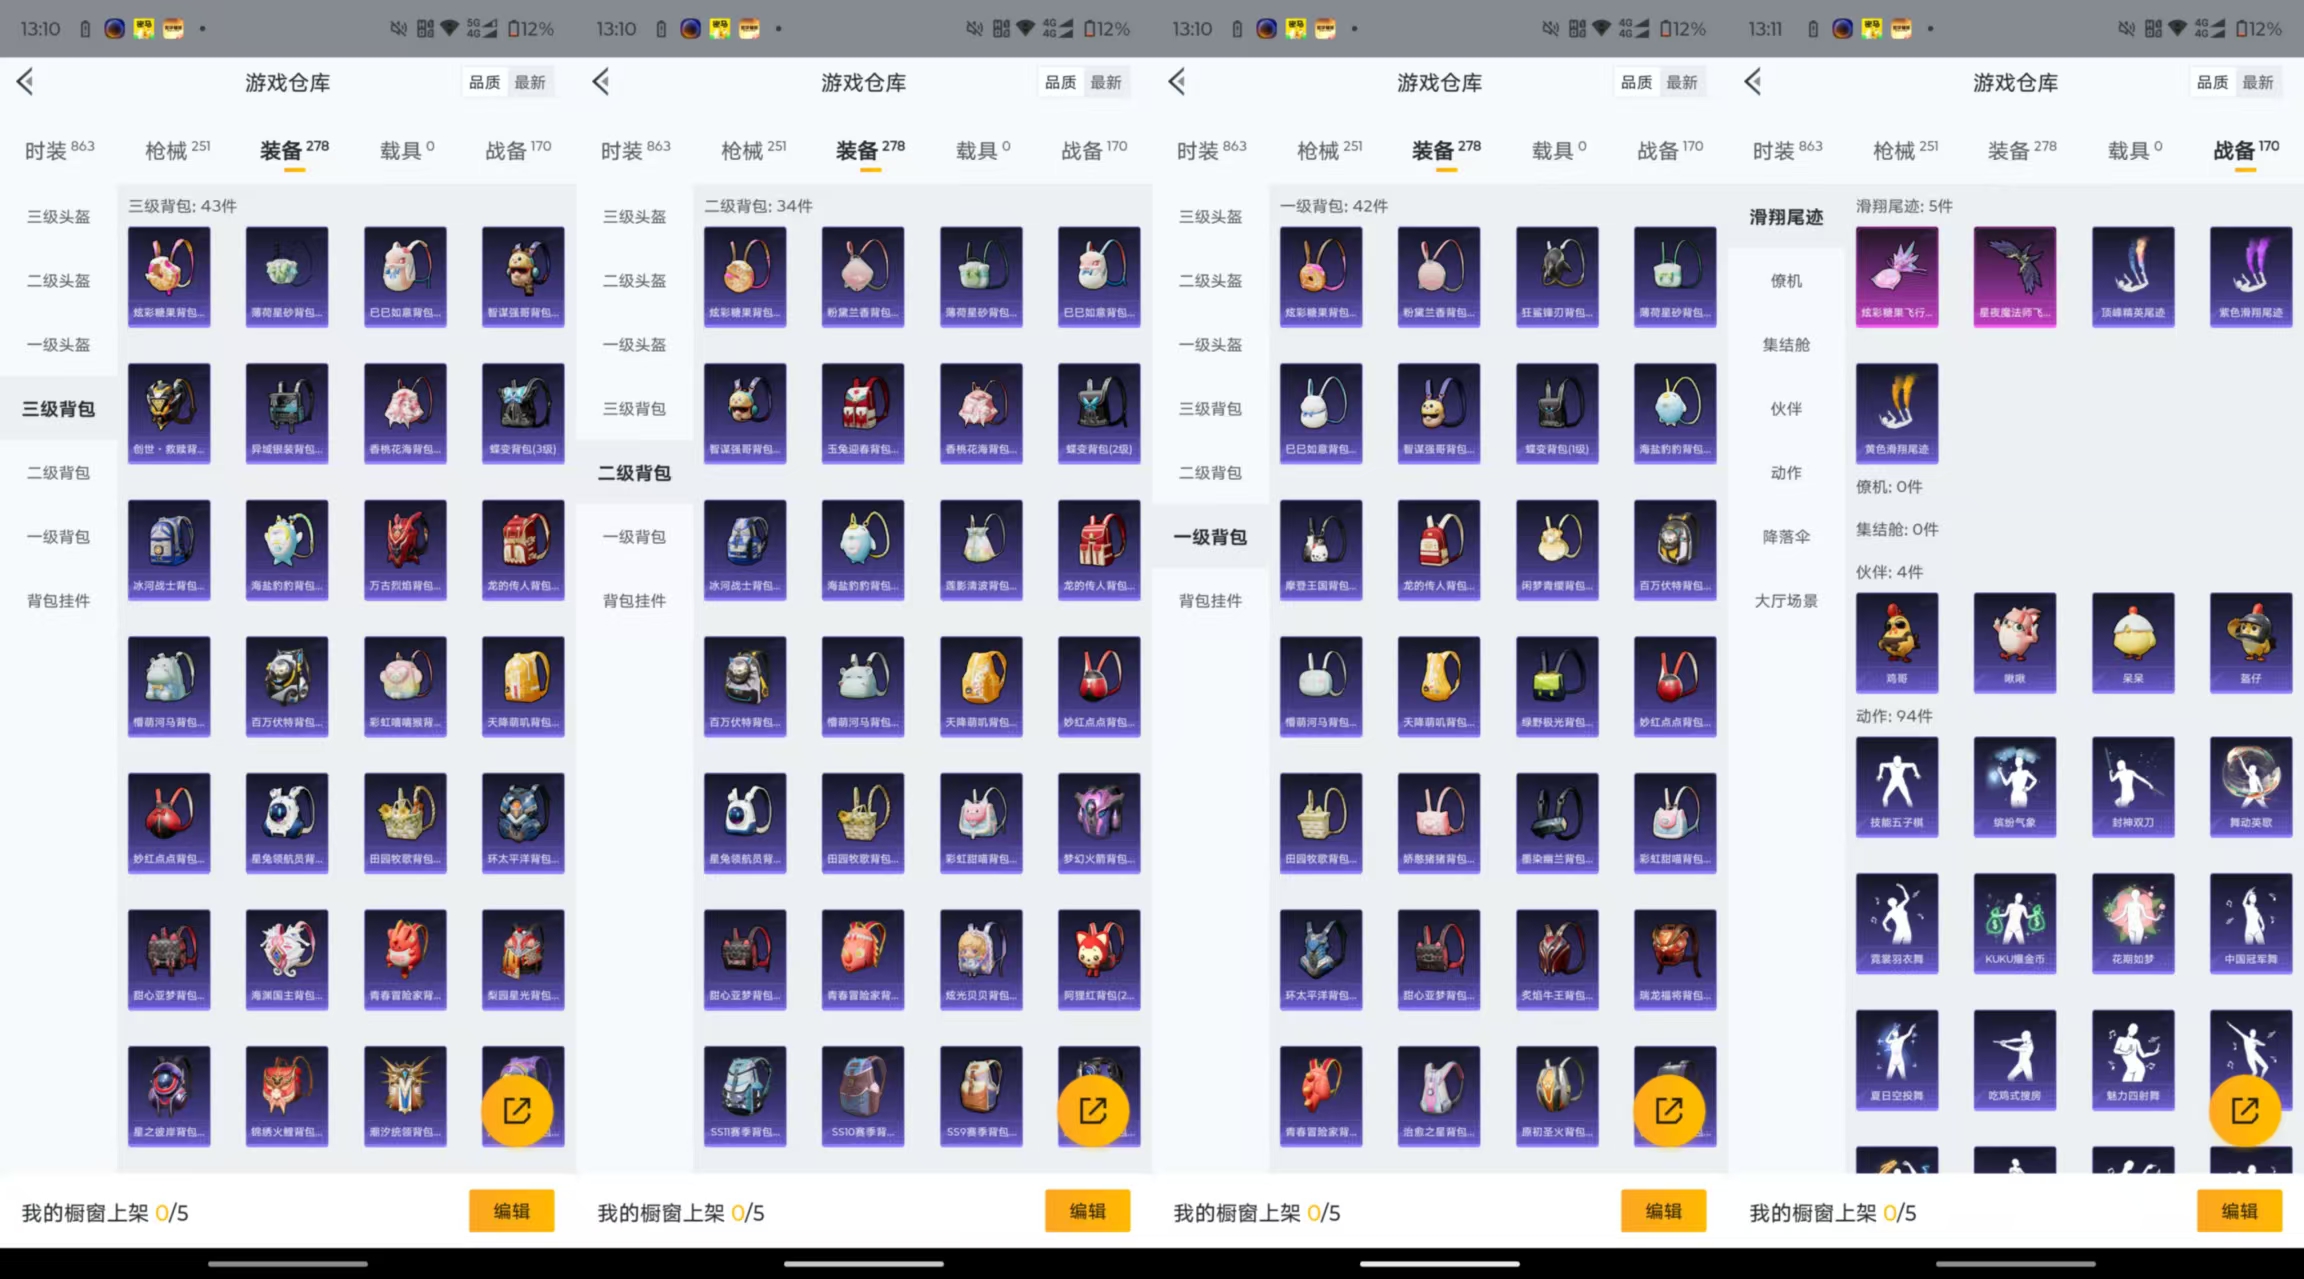The width and height of the screenshot is (2304, 1279).
Task: Choose the 动作 sidebar category
Action: click(x=1786, y=473)
